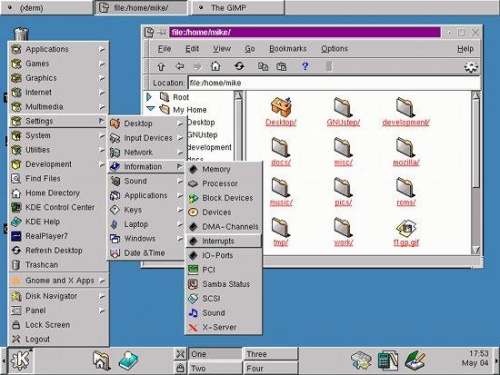Screen dimensions: 500x375
Task: Click the Paste icon in toolbar
Action: (281, 67)
